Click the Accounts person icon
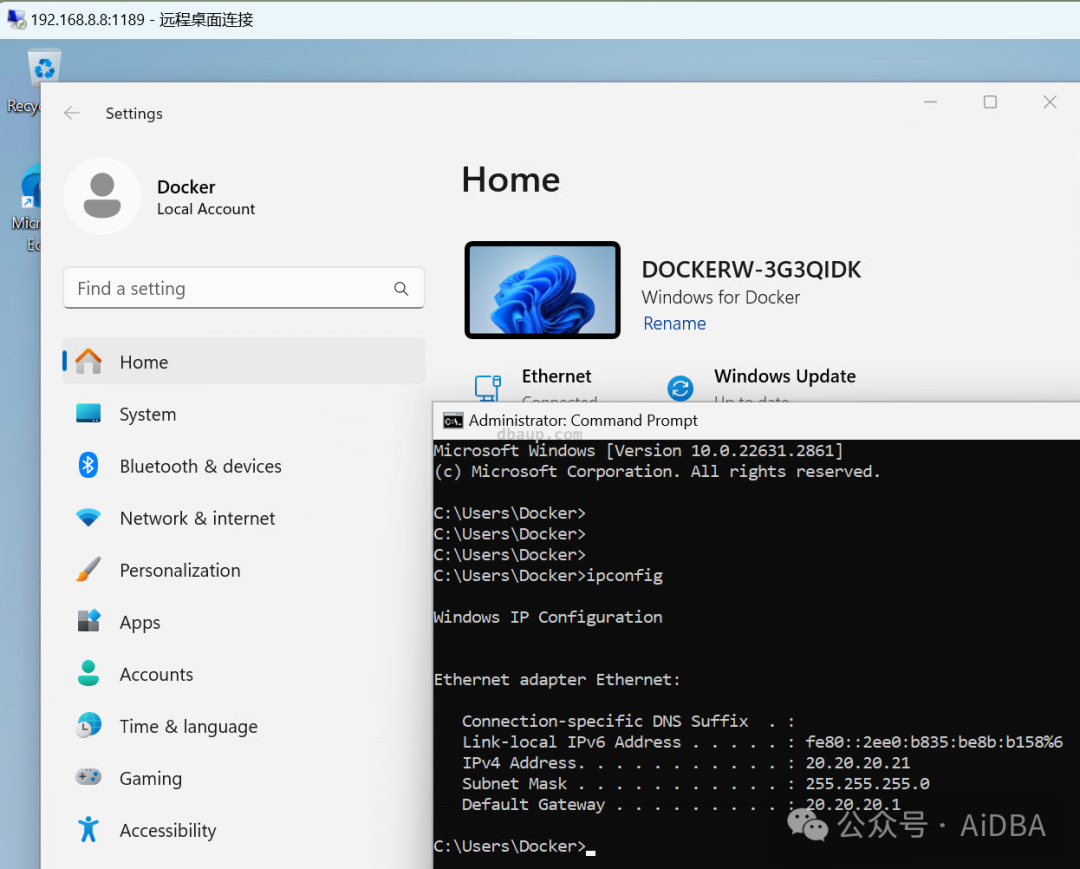Image resolution: width=1080 pixels, height=869 pixels. tap(88, 673)
